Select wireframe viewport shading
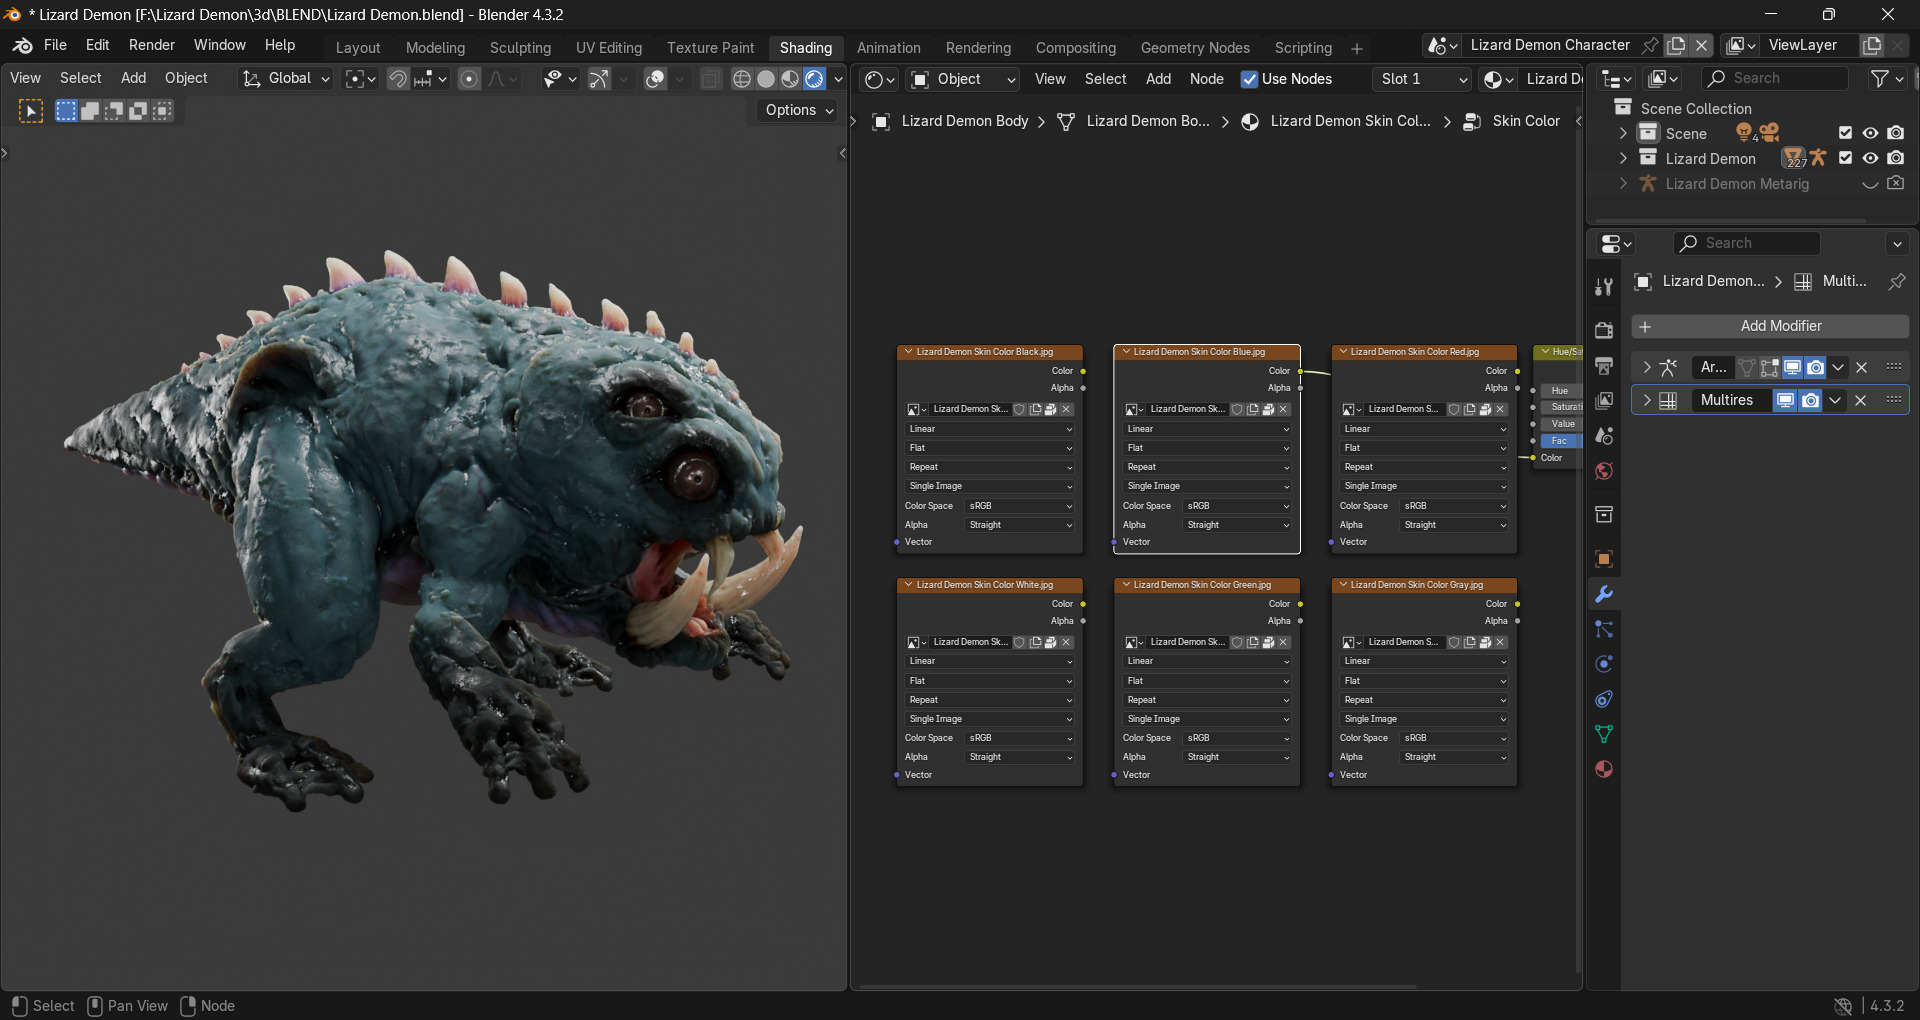 tap(742, 79)
